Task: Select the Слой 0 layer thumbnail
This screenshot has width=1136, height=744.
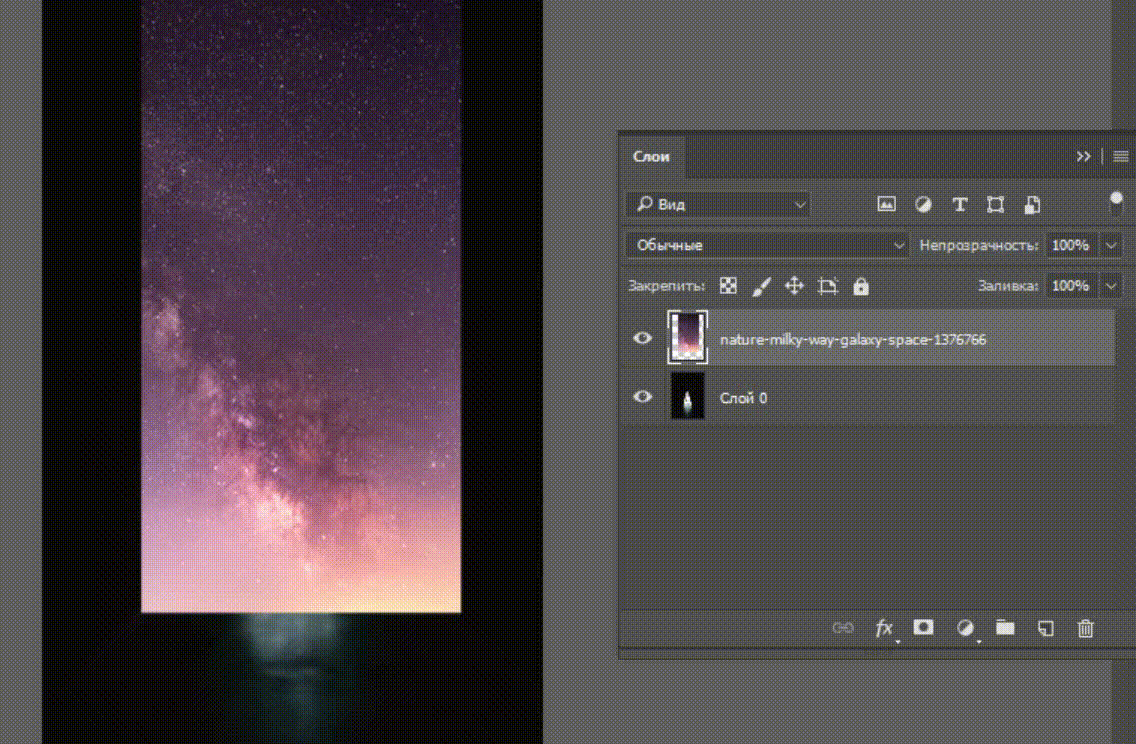Action: [x=688, y=396]
